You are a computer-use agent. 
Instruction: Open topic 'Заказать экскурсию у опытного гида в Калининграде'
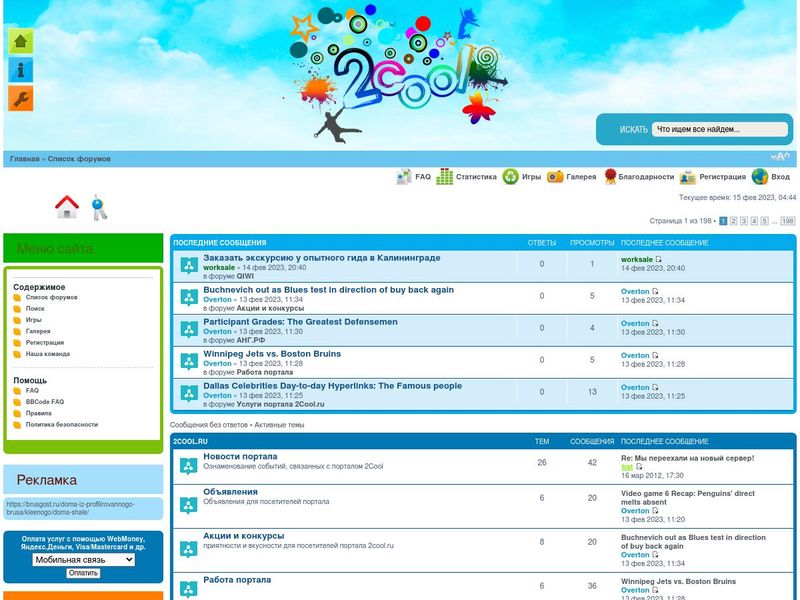point(321,258)
